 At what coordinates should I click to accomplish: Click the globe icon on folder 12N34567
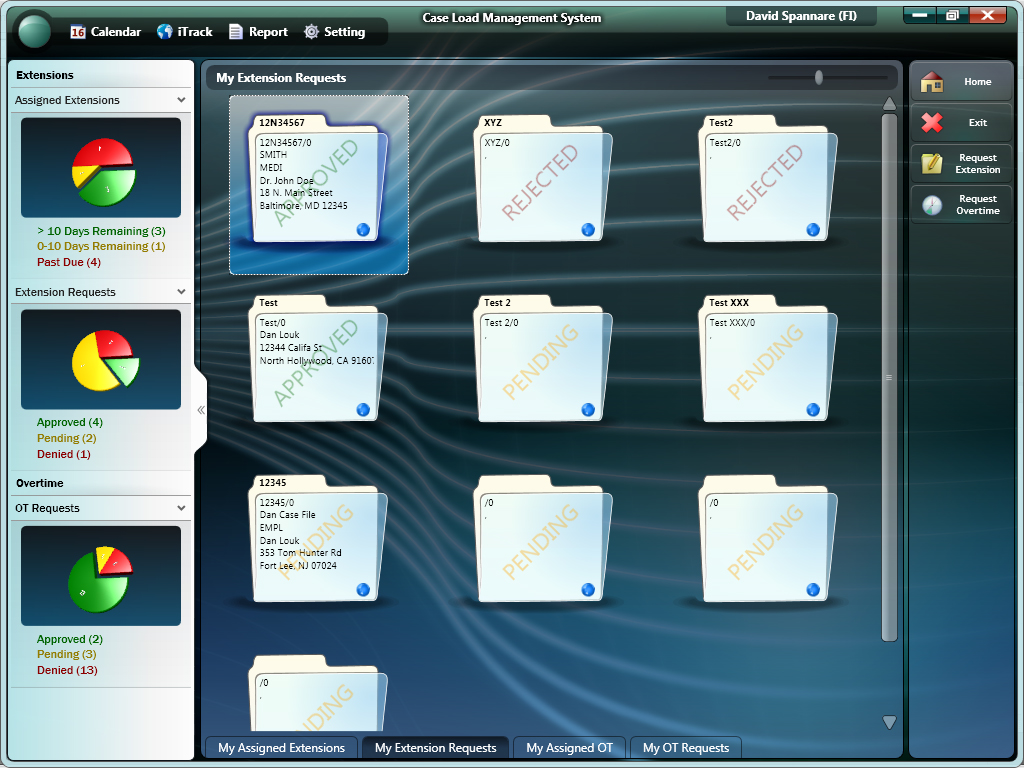363,230
